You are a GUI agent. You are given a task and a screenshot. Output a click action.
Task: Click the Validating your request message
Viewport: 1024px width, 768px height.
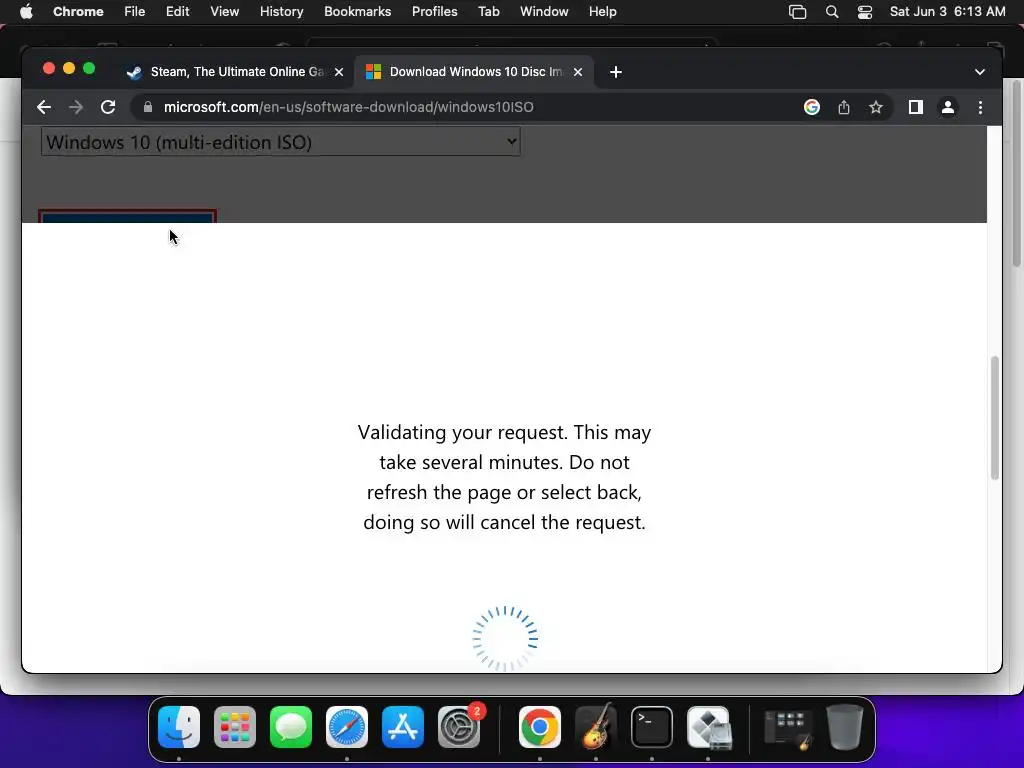[x=504, y=477]
